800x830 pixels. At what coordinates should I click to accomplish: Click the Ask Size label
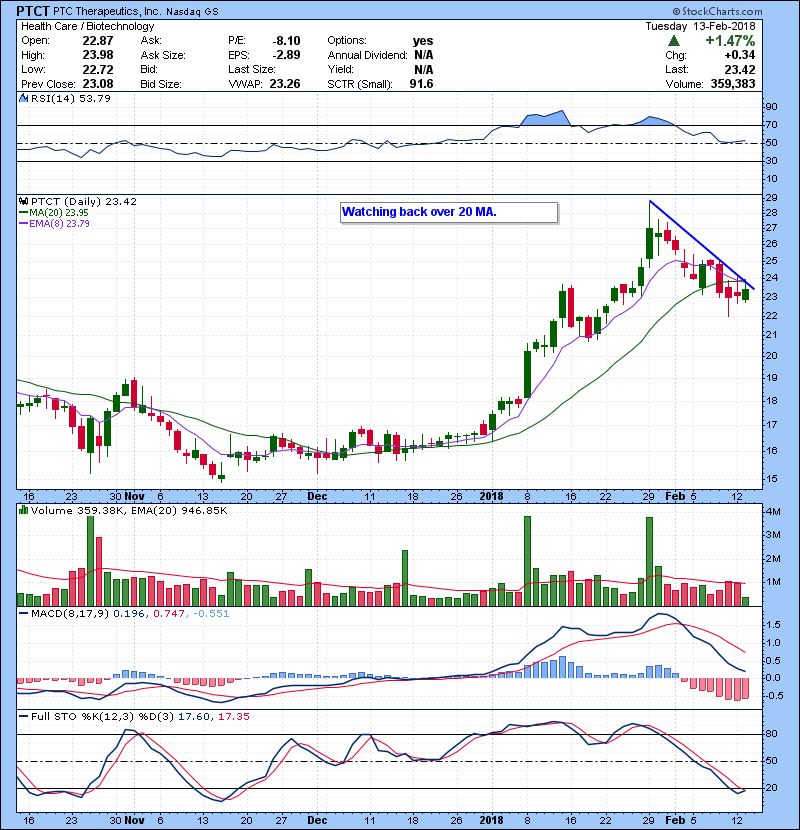tap(163, 55)
